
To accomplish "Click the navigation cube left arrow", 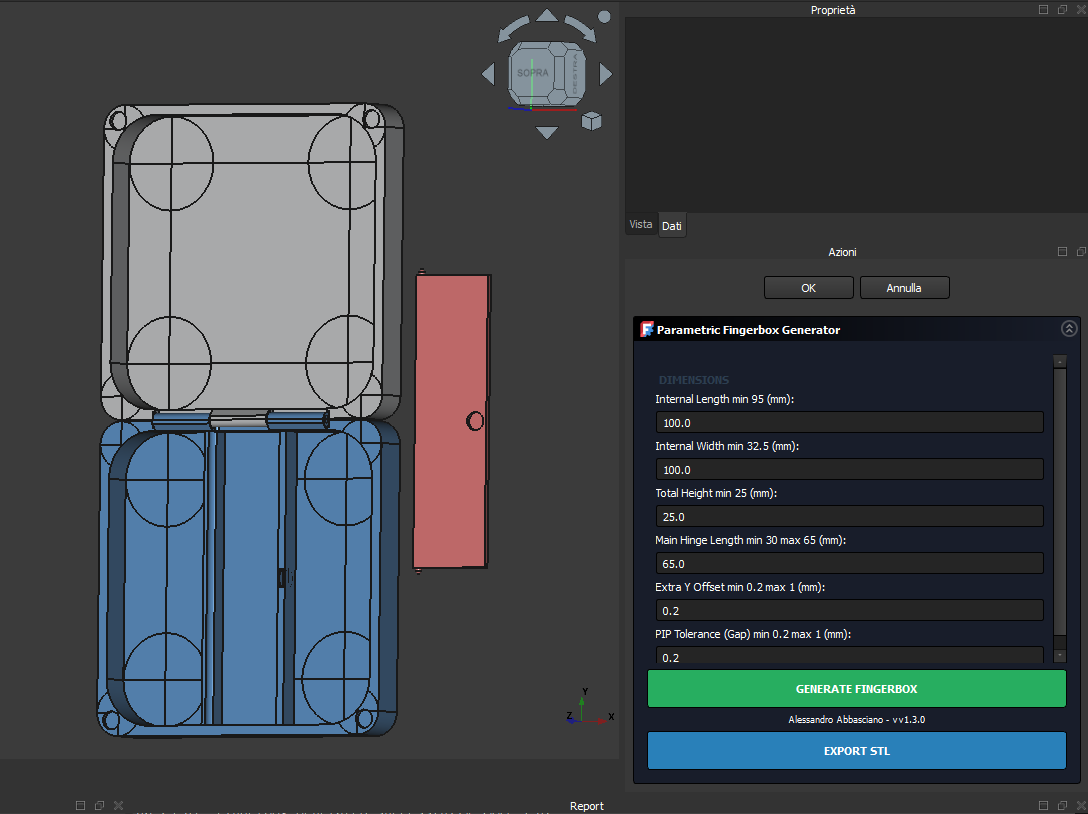I will [x=488, y=74].
